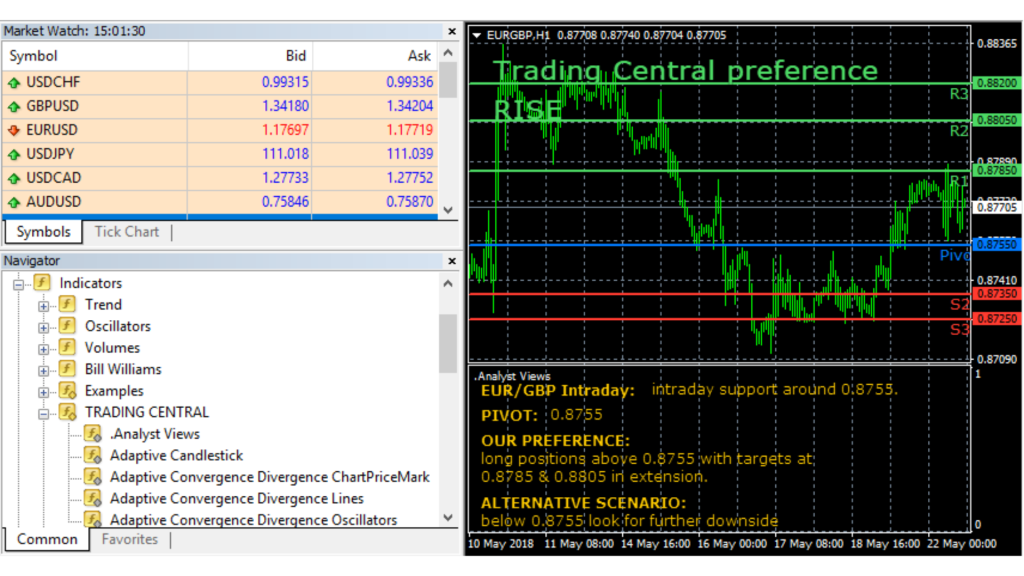The image size is (1024, 576).
Task: Click the USDCAD green arrow icon
Action: 14,178
